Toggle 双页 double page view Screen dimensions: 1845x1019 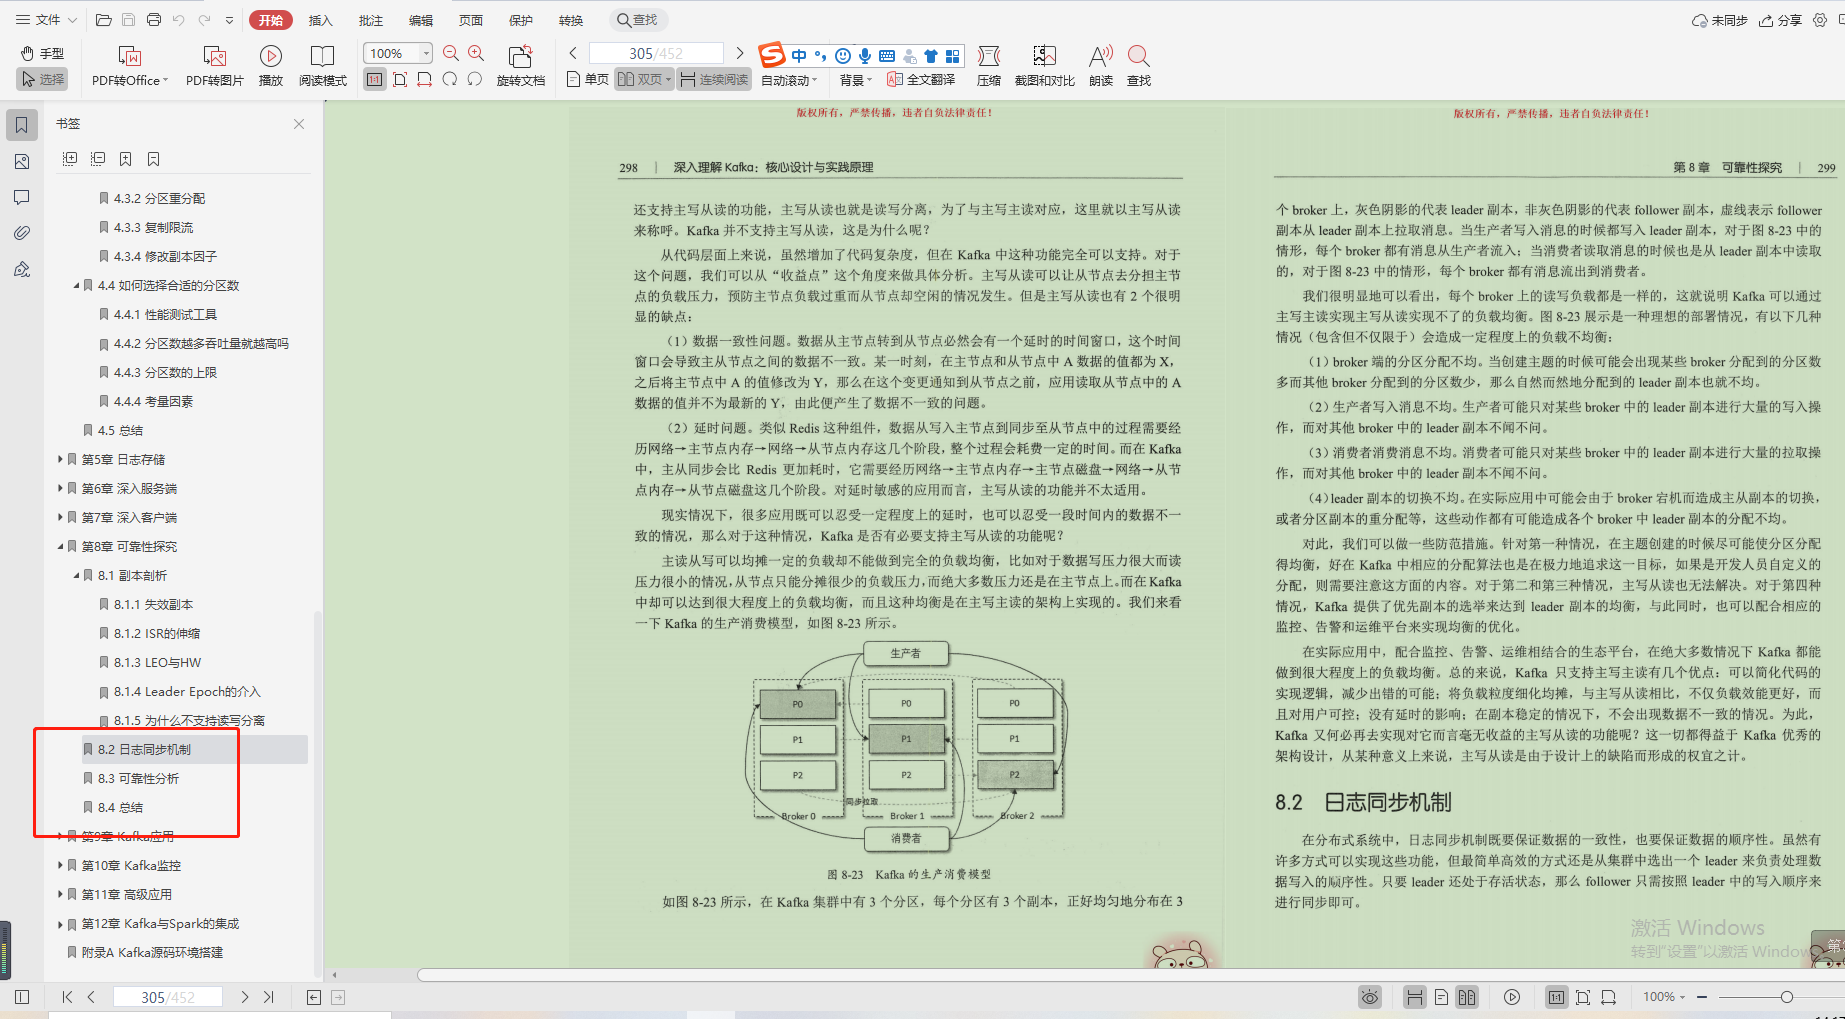644,79
